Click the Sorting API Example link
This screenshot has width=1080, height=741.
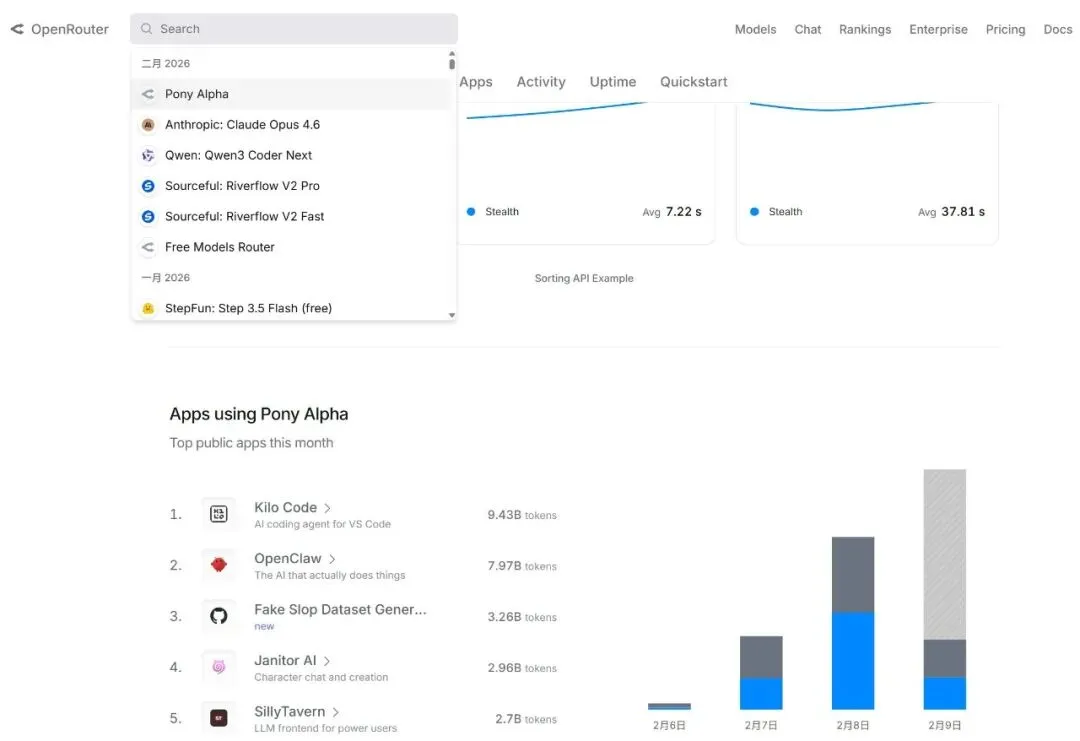584,278
